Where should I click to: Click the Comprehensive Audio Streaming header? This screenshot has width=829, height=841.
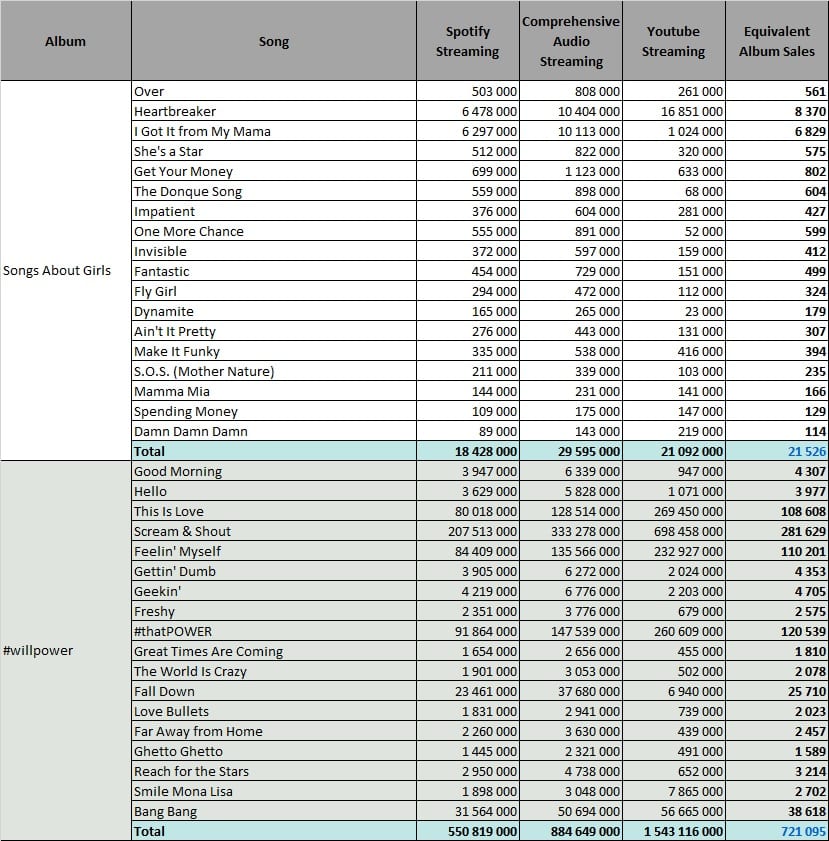(x=571, y=41)
